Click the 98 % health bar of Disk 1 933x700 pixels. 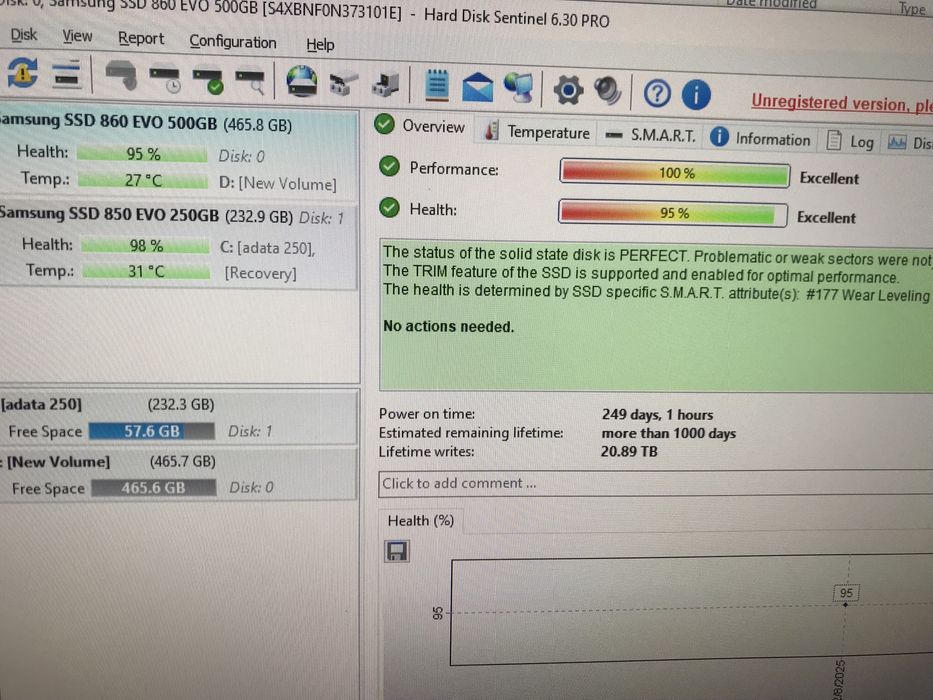point(146,245)
